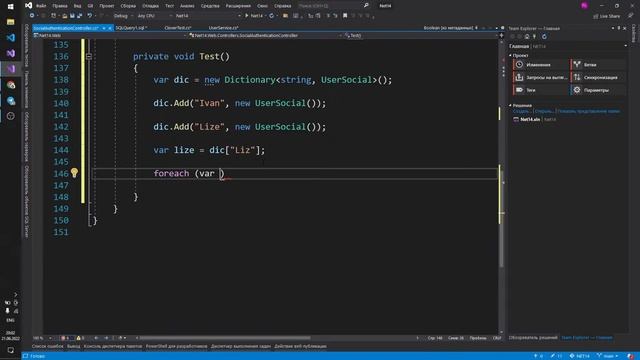Switch to the CloverTest.cs tab

click(178, 28)
